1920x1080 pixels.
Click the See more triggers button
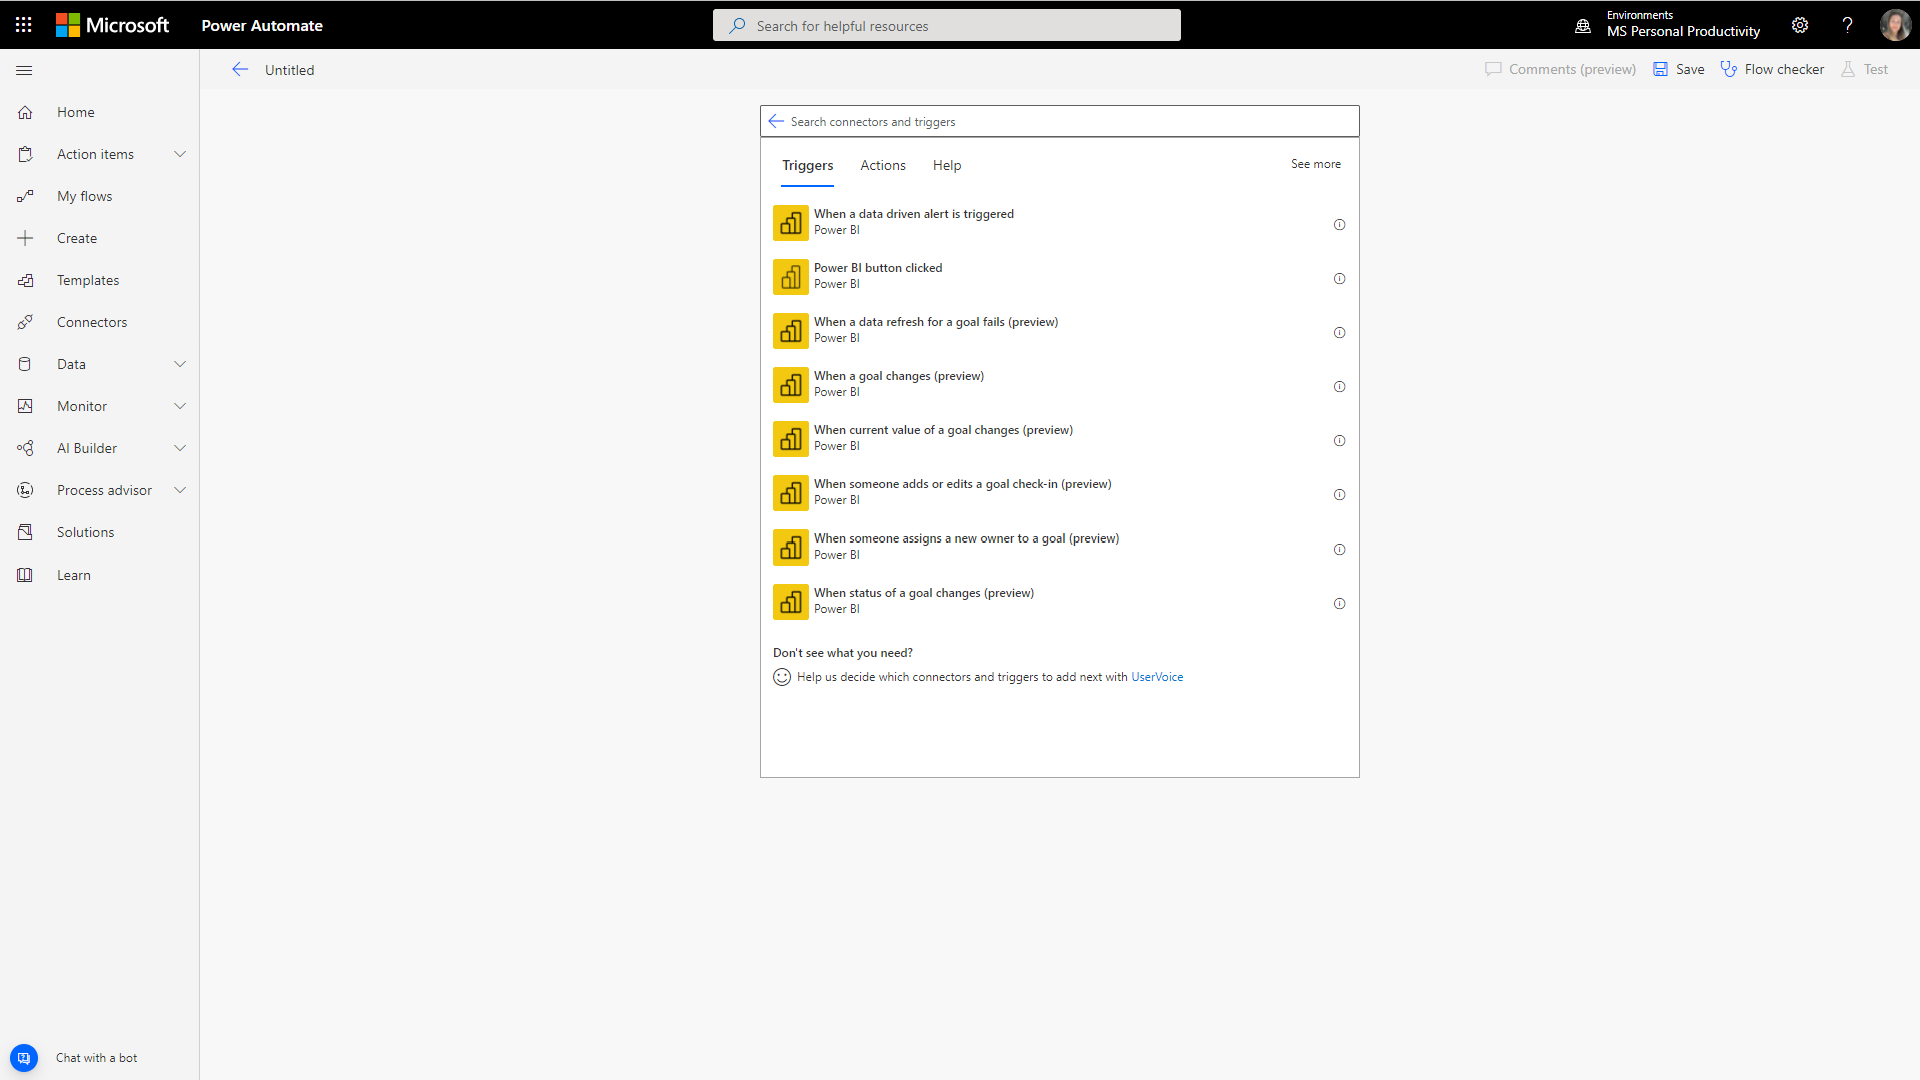tap(1316, 164)
